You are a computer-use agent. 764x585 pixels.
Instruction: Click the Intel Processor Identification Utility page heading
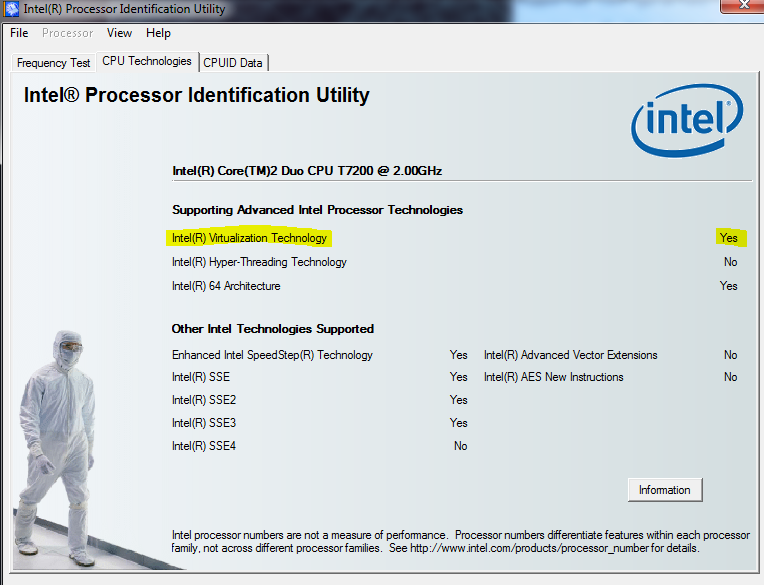click(x=196, y=95)
